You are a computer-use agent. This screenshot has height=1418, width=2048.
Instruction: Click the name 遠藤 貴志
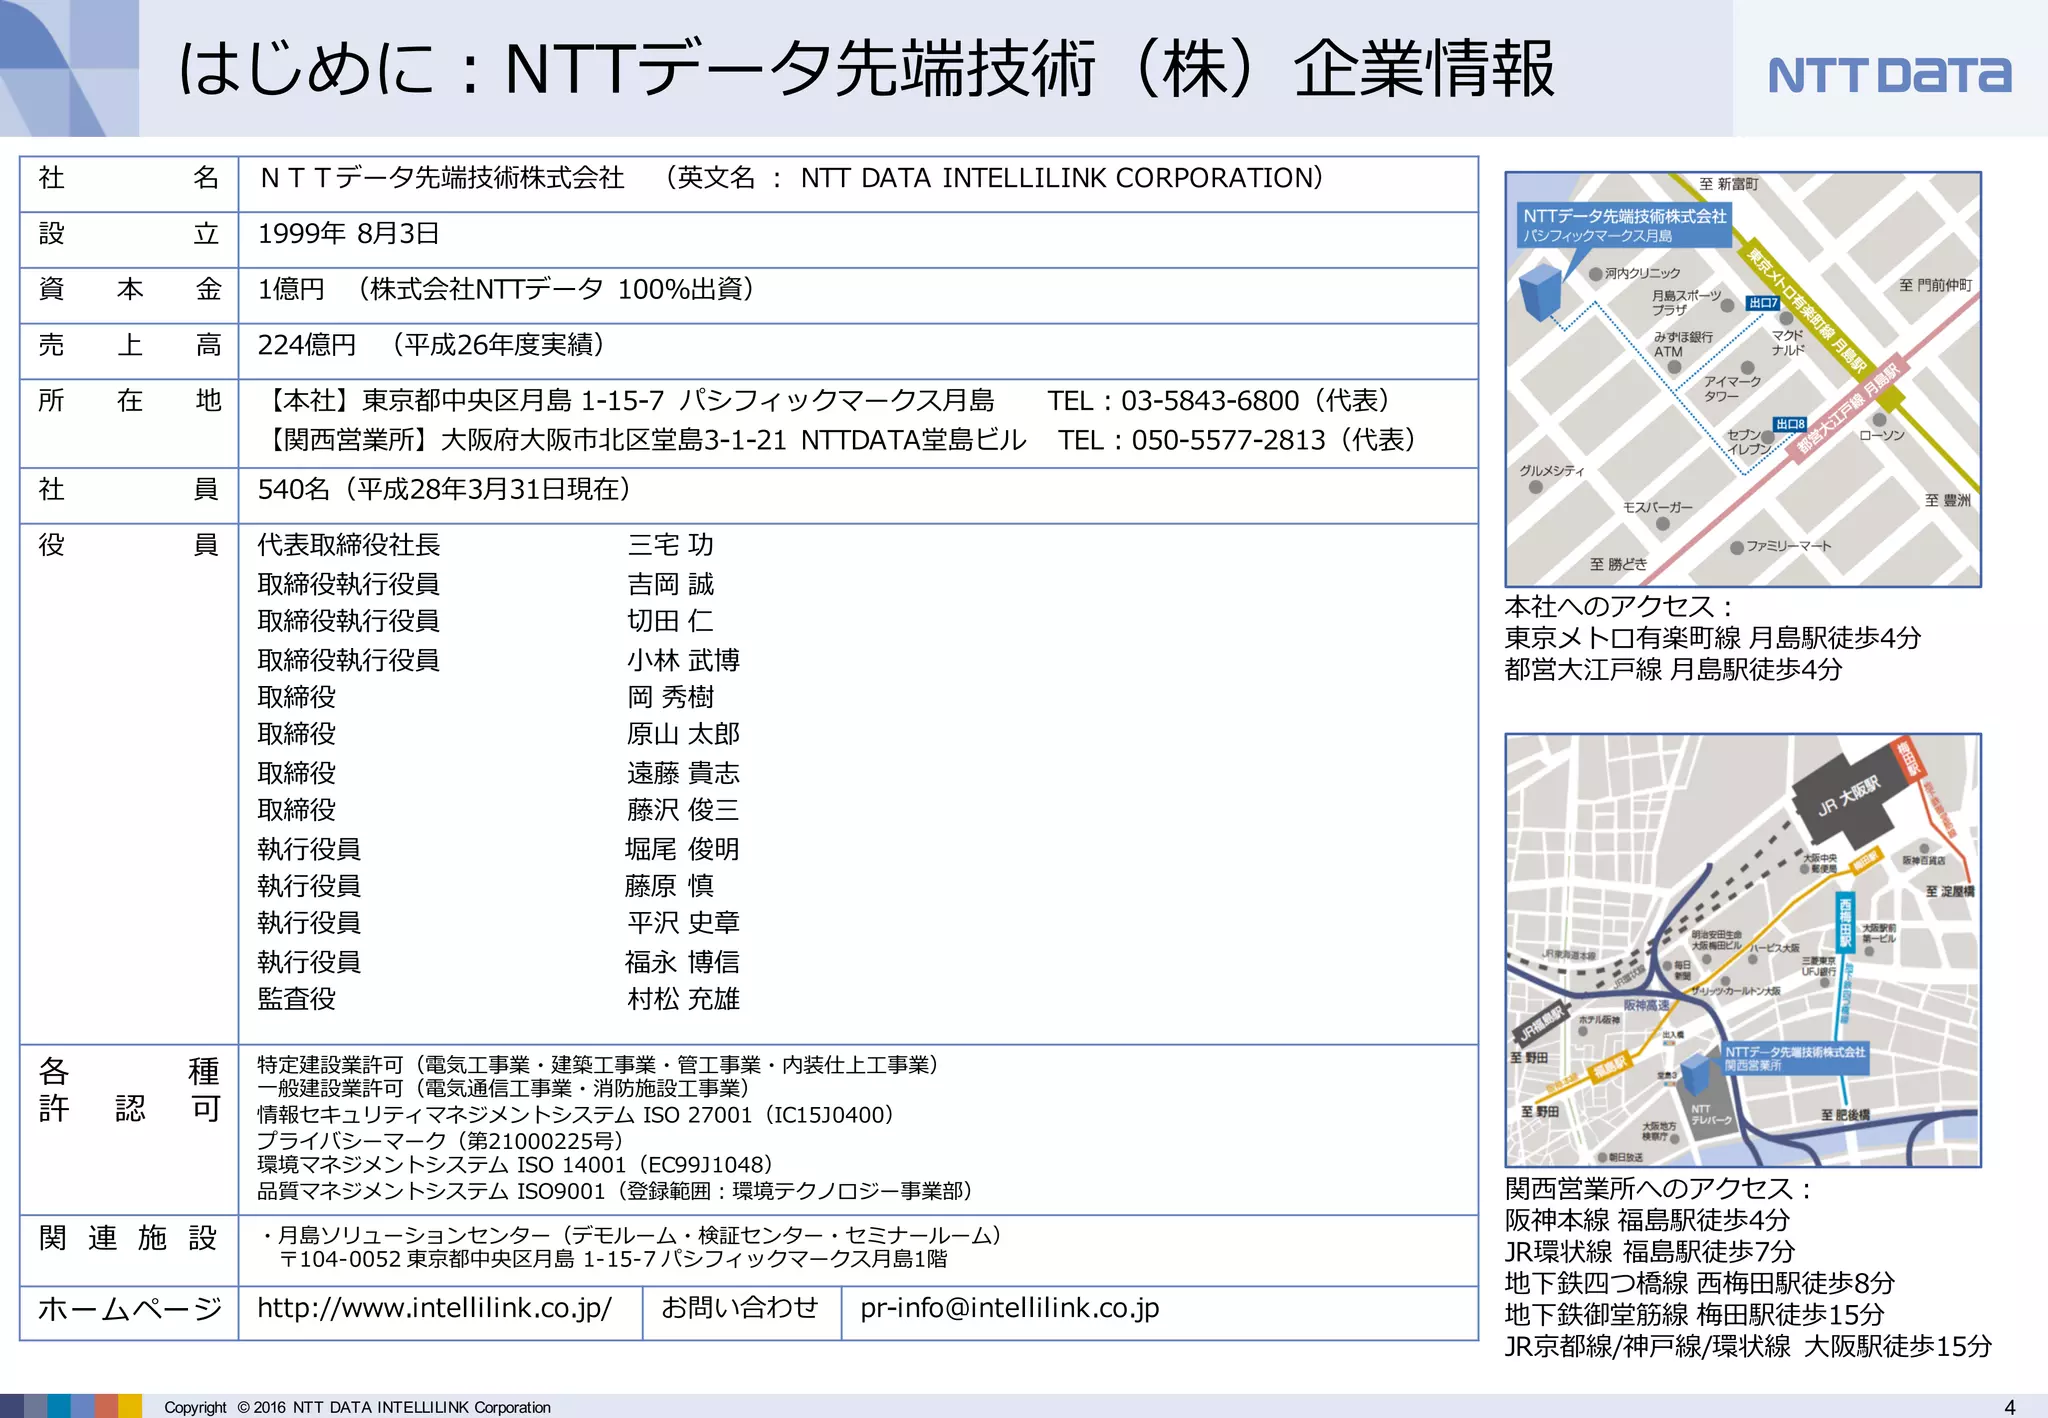(x=683, y=773)
